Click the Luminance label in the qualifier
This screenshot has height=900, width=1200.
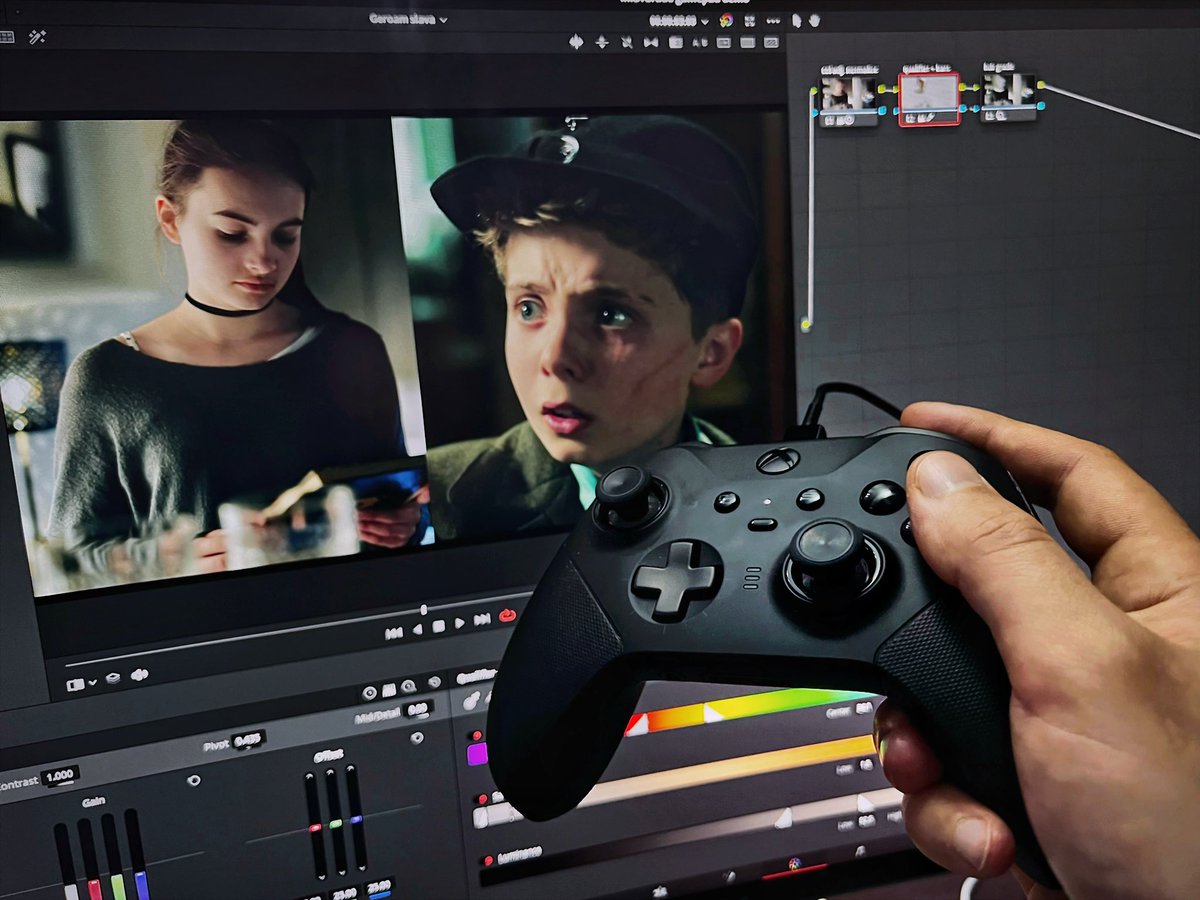(519, 855)
